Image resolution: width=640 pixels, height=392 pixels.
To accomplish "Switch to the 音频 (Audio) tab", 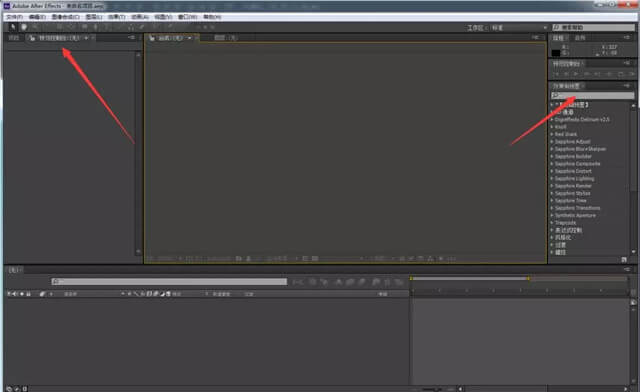I will point(580,38).
